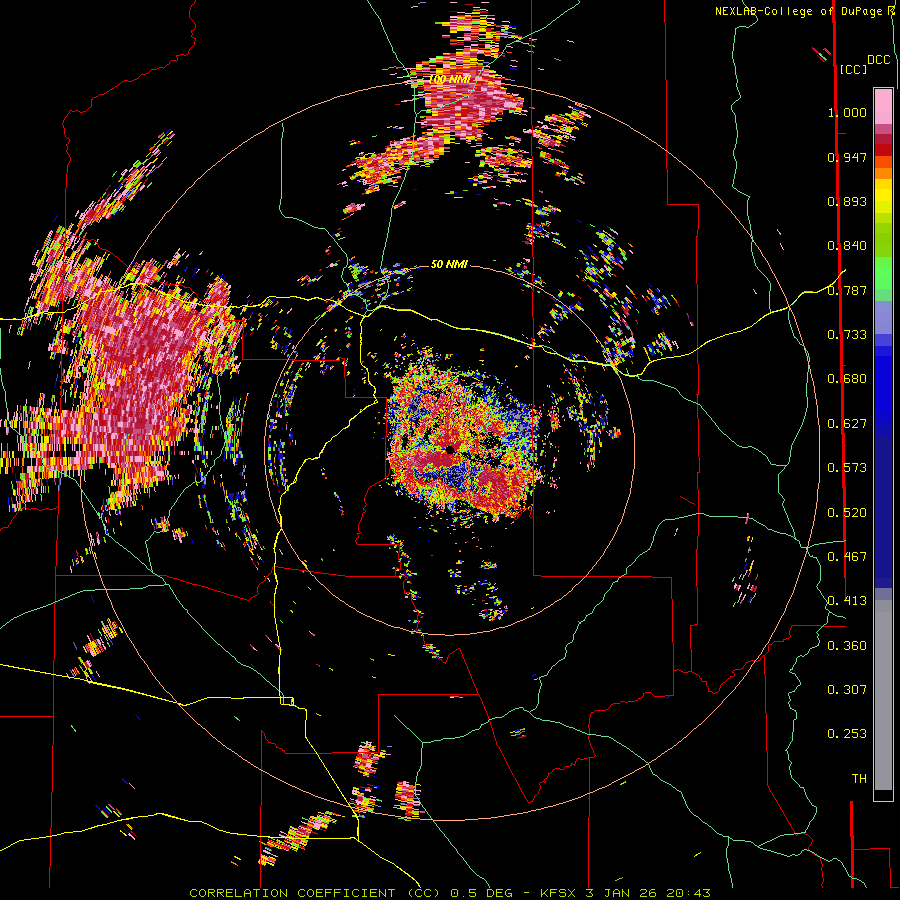Click the 0.947 legend value

click(847, 157)
